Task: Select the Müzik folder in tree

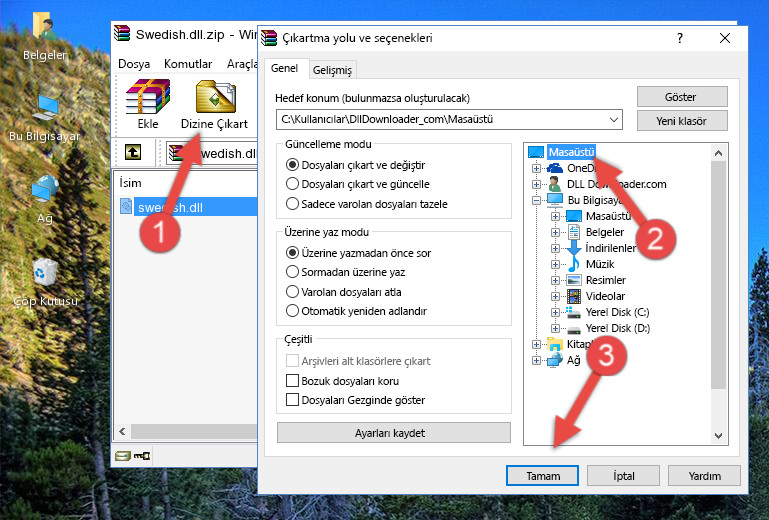Action: [600, 264]
